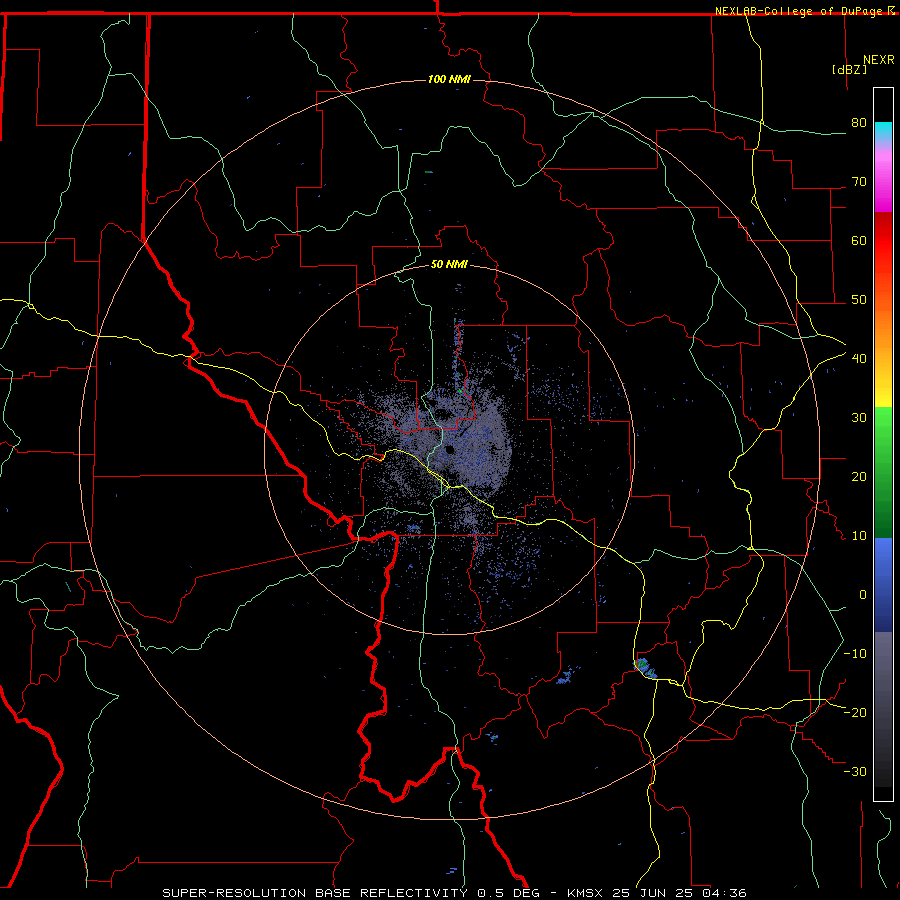Click the '50 NMI' range ring label

click(x=449, y=265)
